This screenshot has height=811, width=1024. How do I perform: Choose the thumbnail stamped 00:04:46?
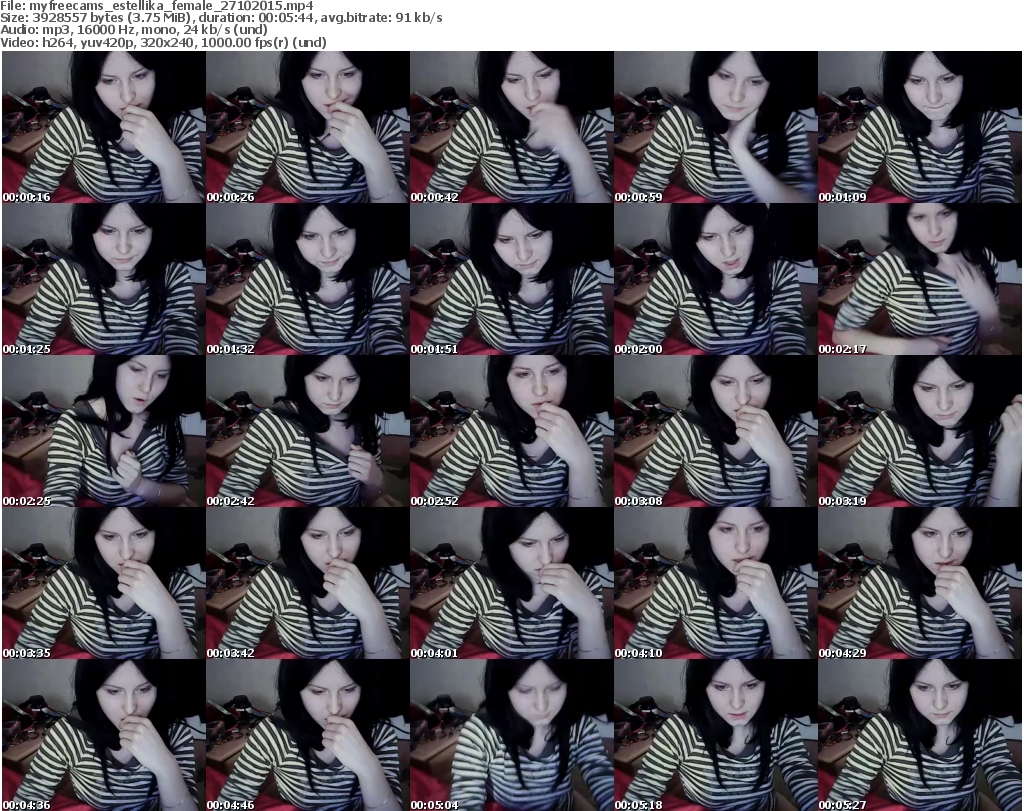pyautogui.click(x=308, y=735)
